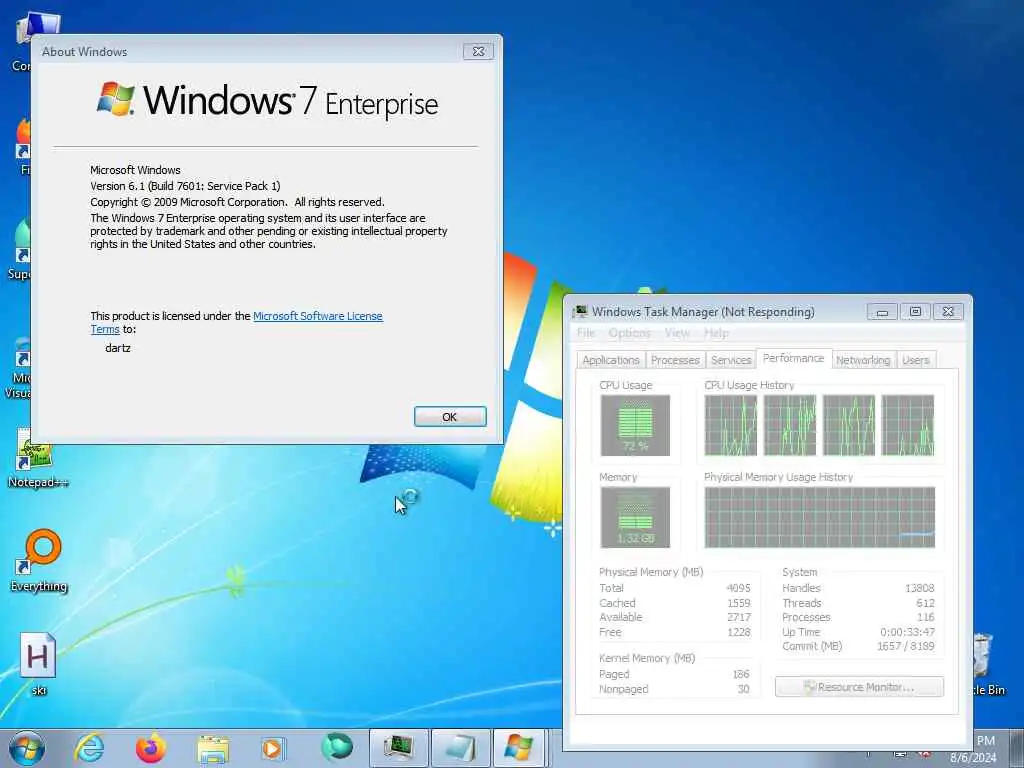Click the third CPU Usage History graph

(848, 425)
